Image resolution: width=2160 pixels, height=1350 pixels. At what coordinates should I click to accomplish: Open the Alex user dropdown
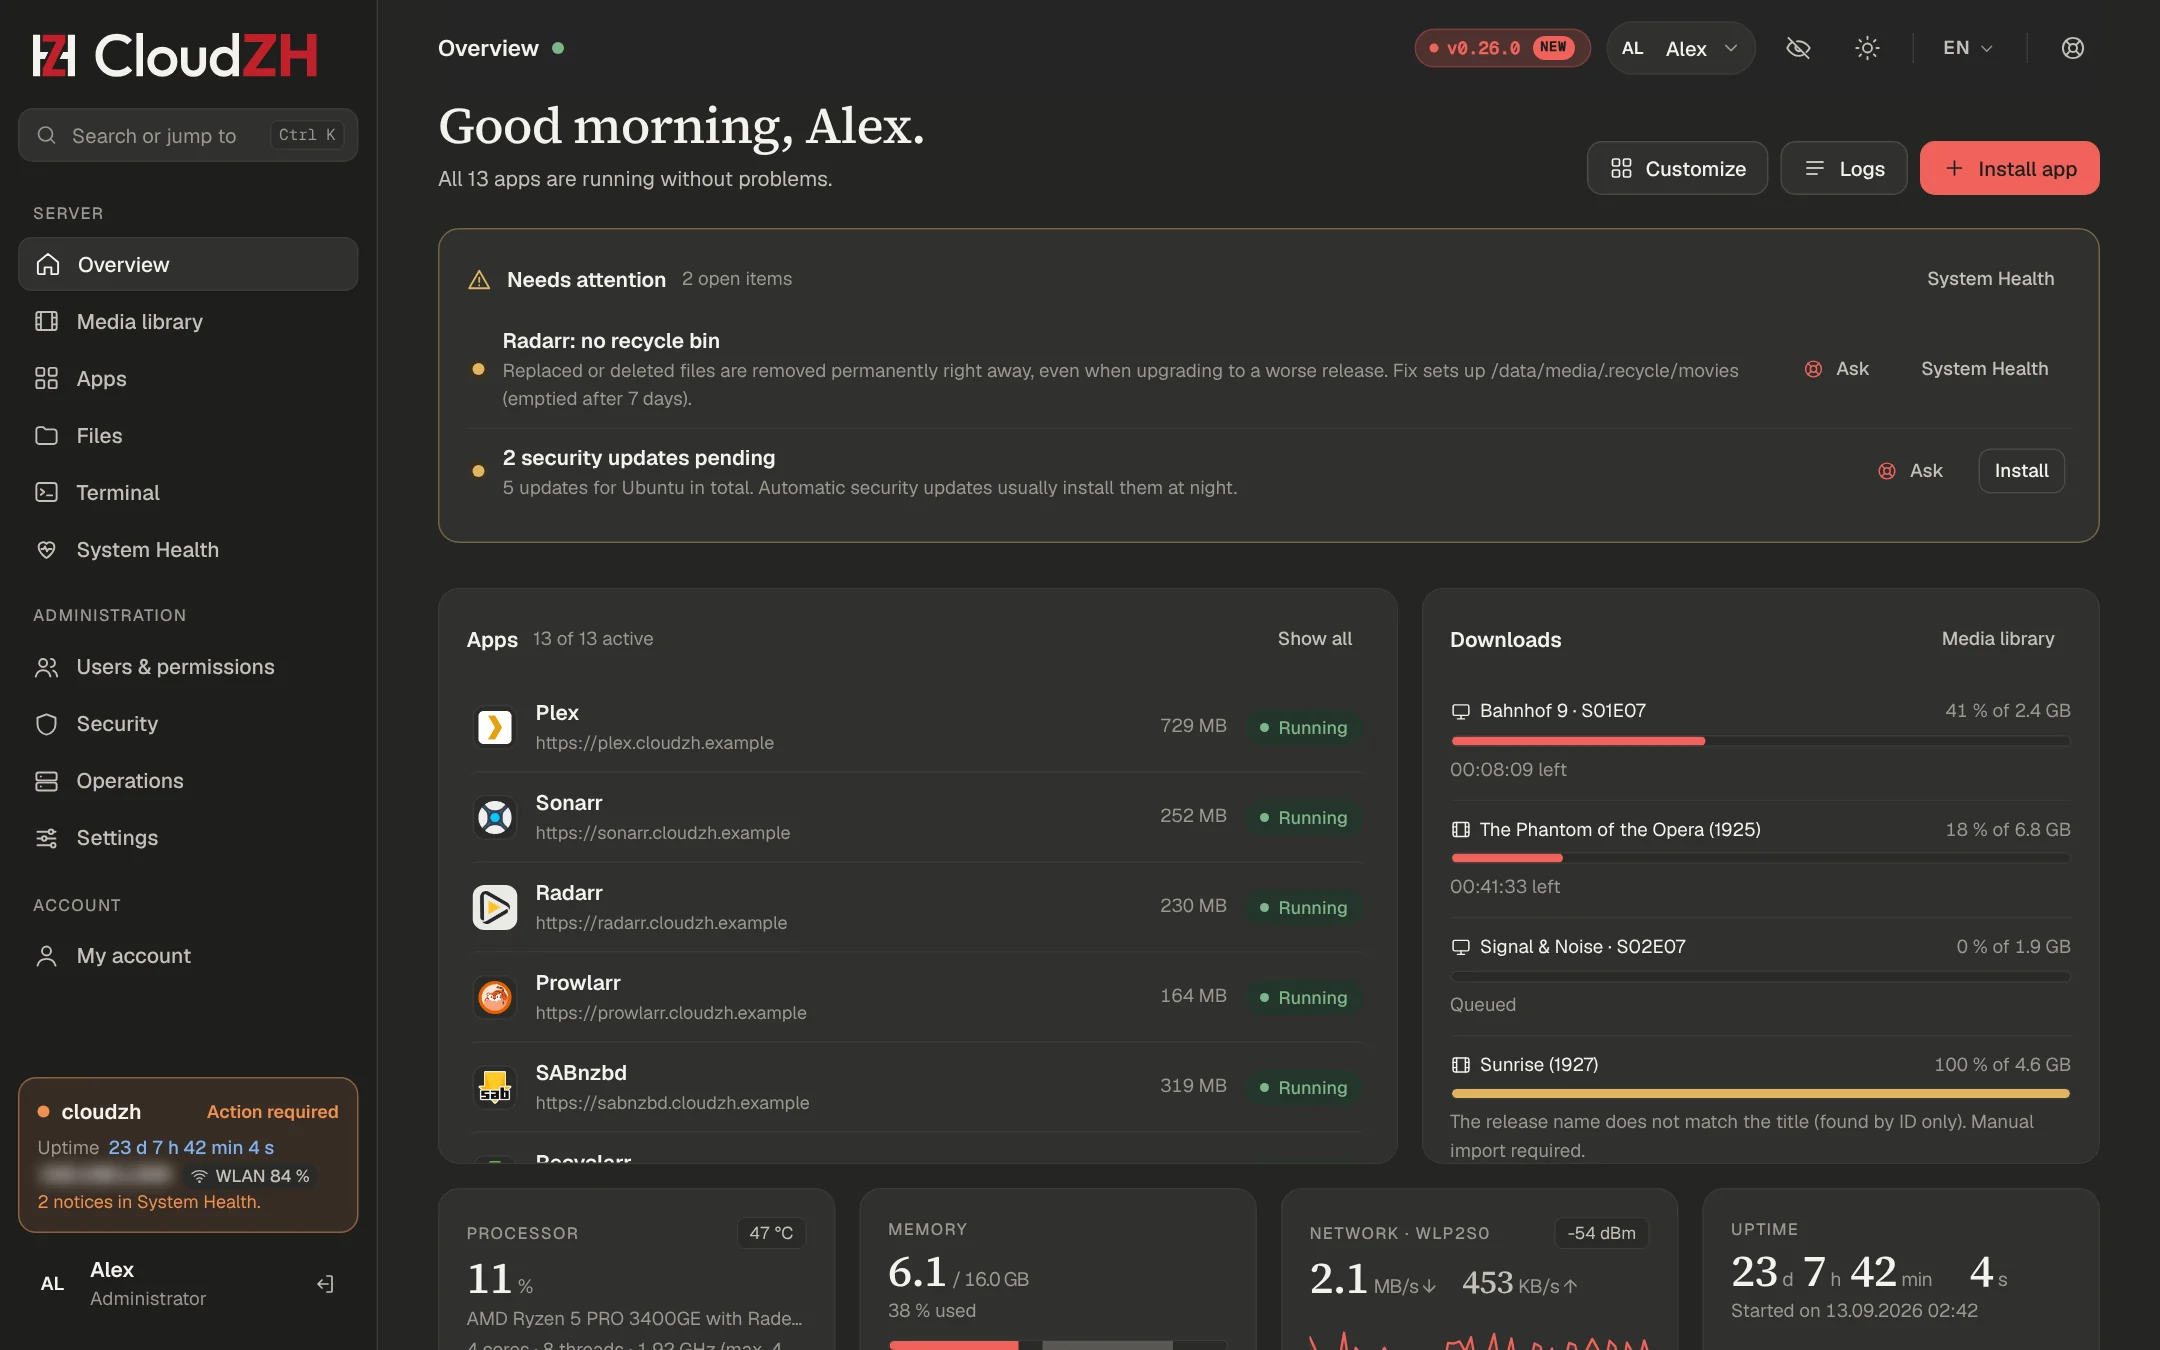[1681, 48]
